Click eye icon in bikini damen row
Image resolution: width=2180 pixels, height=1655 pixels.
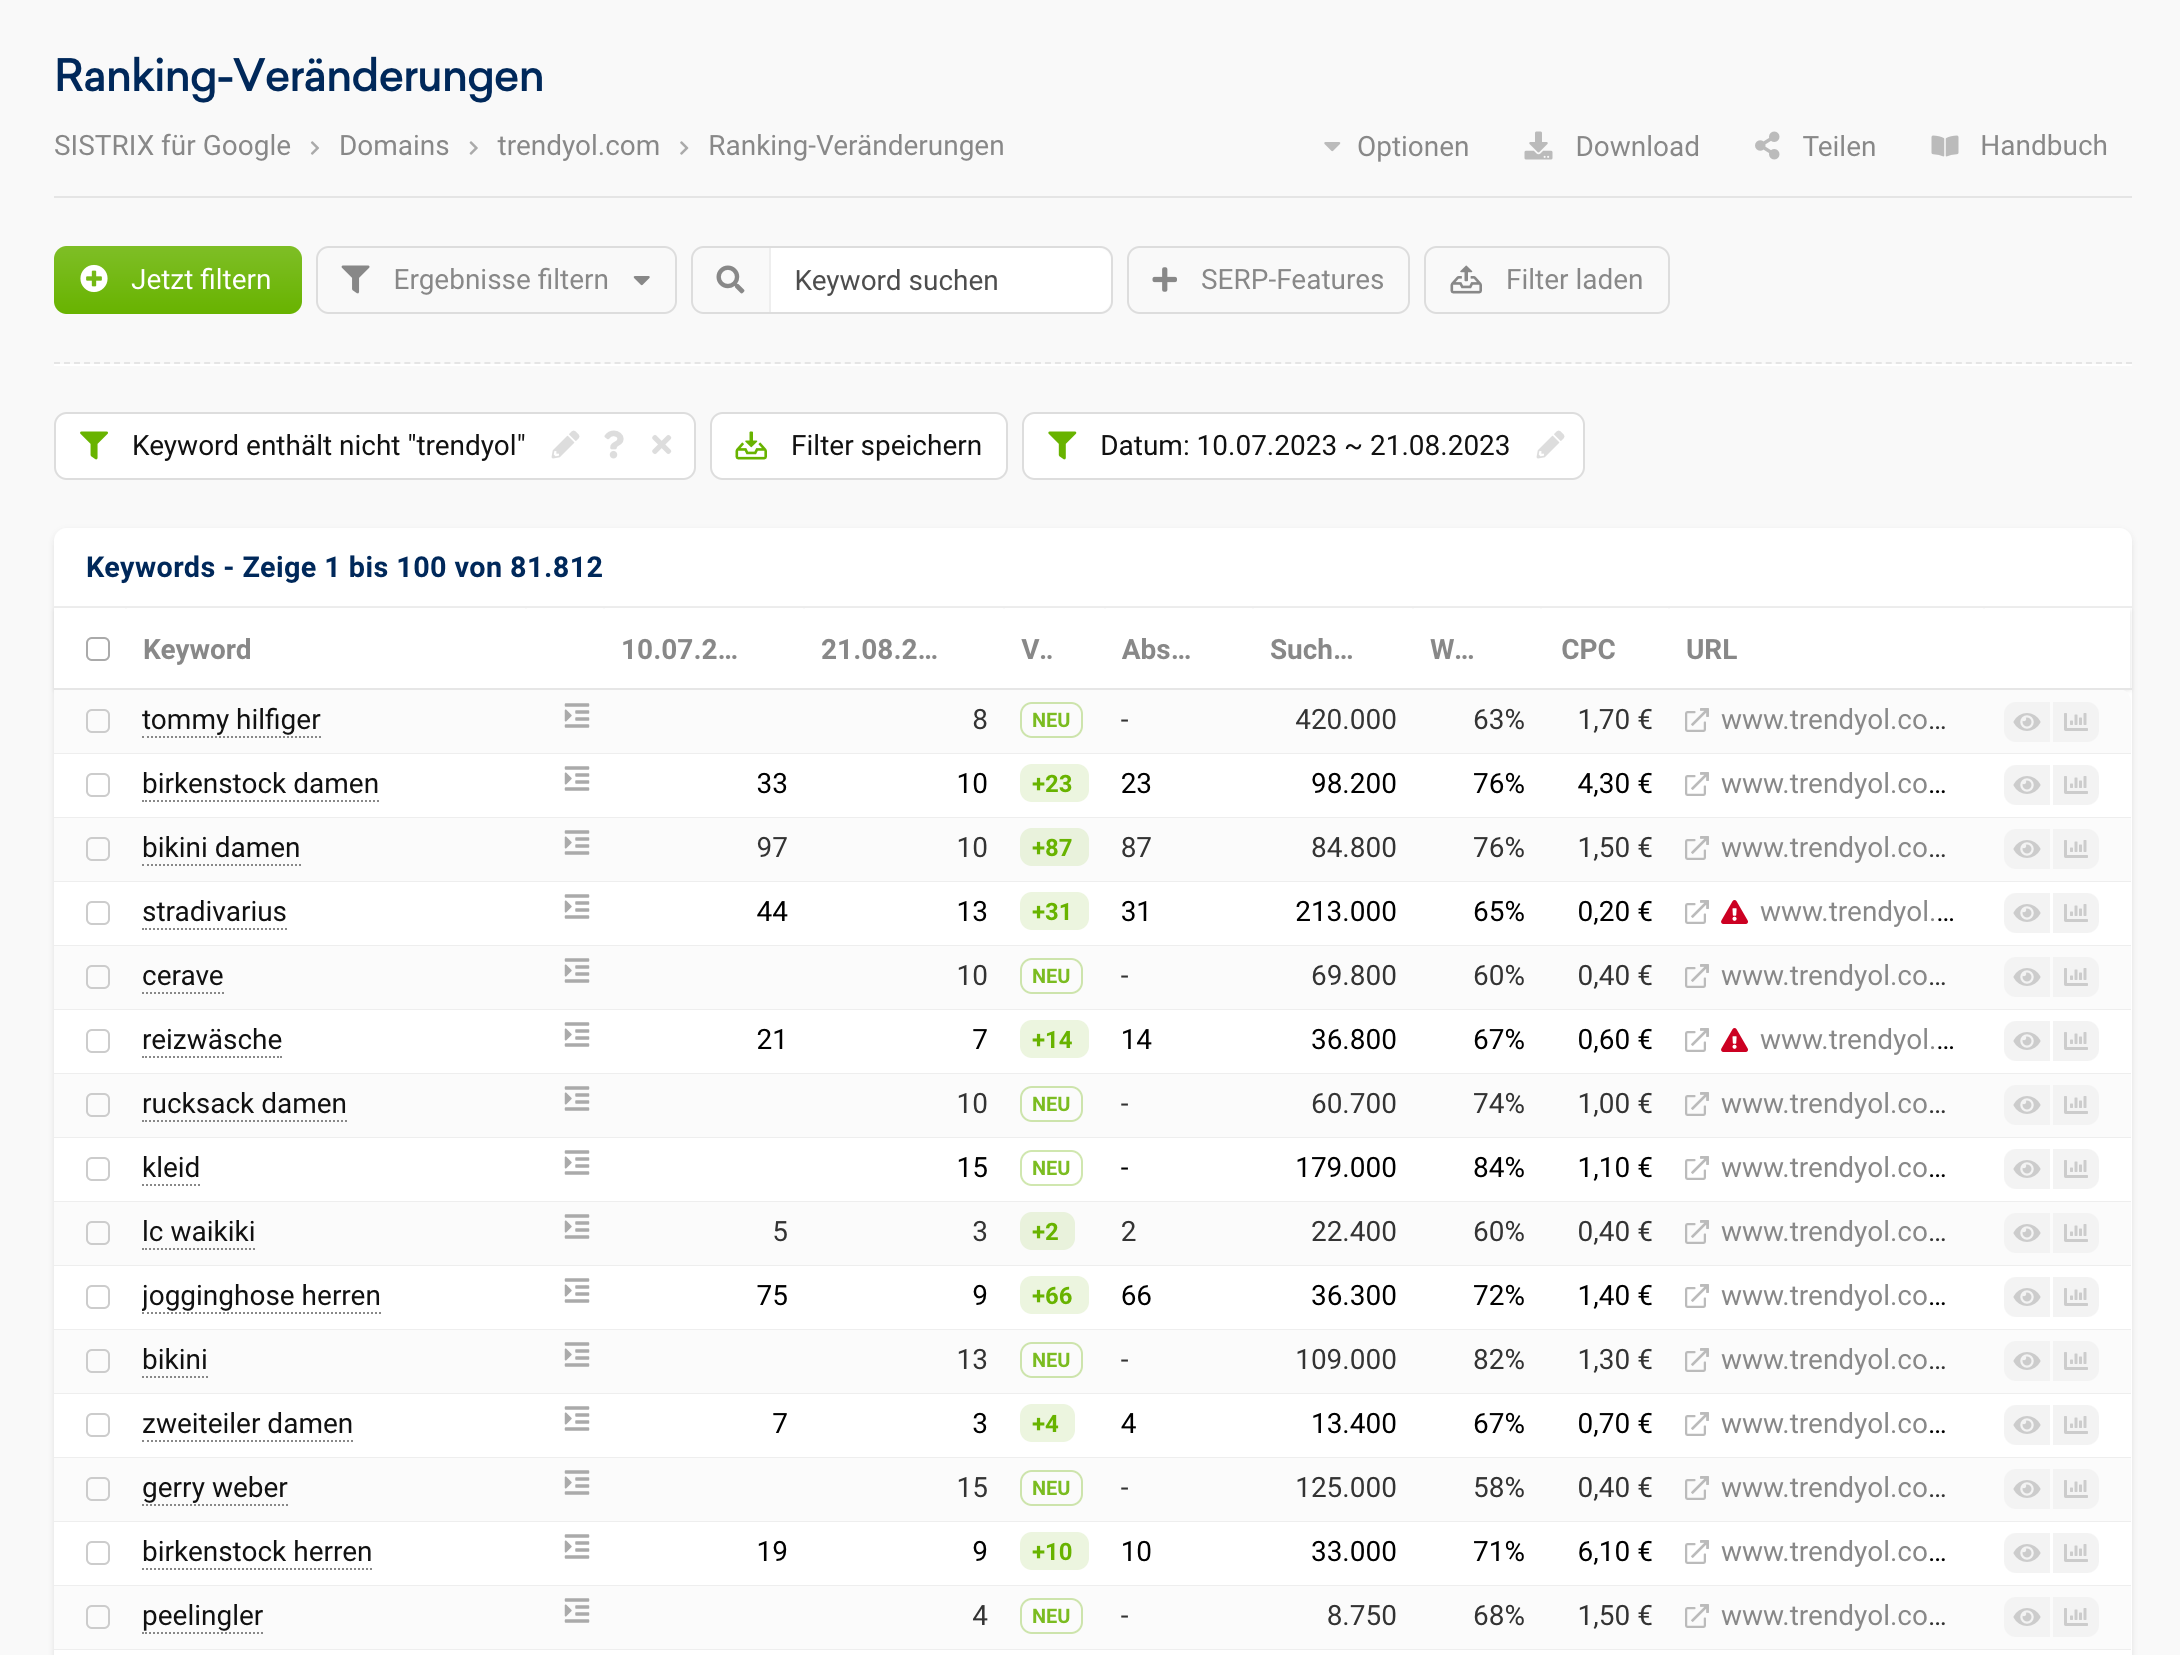[2027, 850]
